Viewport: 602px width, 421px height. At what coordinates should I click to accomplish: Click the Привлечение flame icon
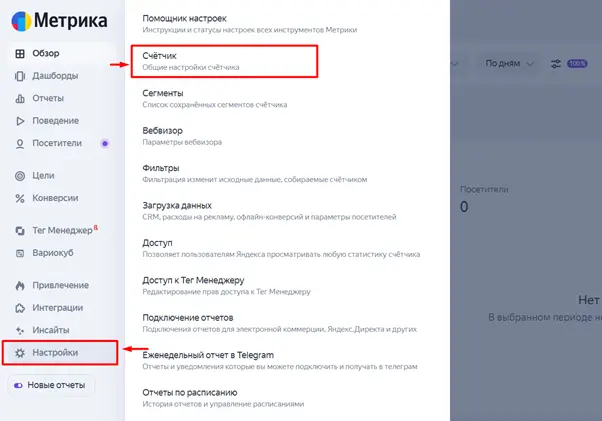(20, 285)
